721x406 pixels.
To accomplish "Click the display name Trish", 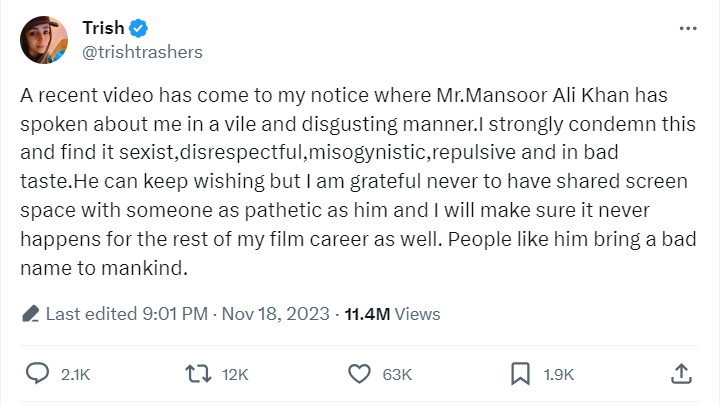I will pyautogui.click(x=103, y=29).
